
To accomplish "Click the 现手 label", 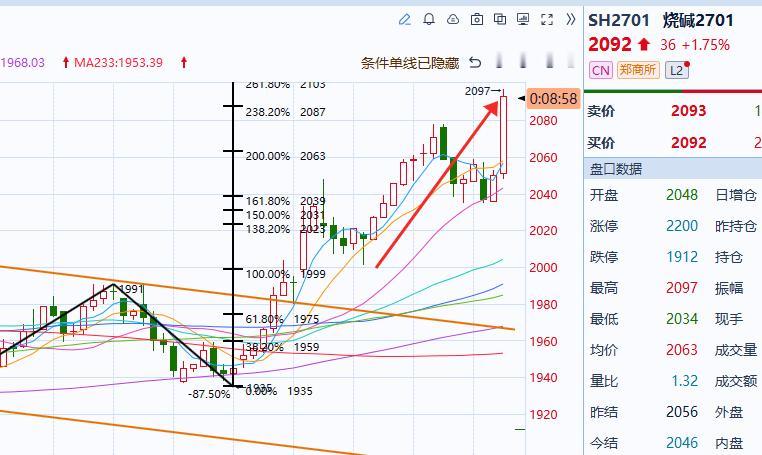I will click(x=729, y=319).
